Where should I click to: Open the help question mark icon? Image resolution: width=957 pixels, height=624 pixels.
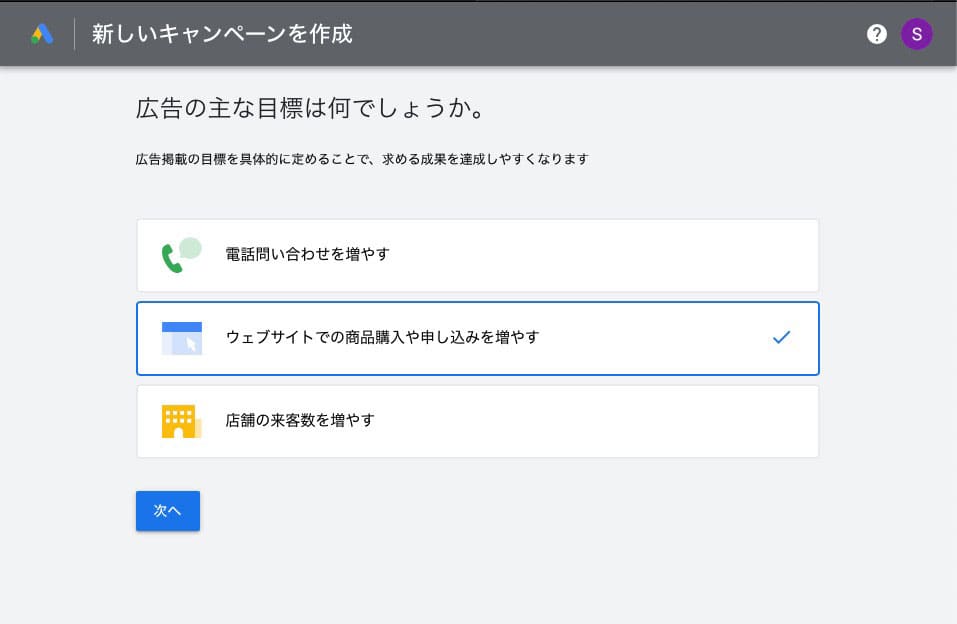click(x=877, y=34)
